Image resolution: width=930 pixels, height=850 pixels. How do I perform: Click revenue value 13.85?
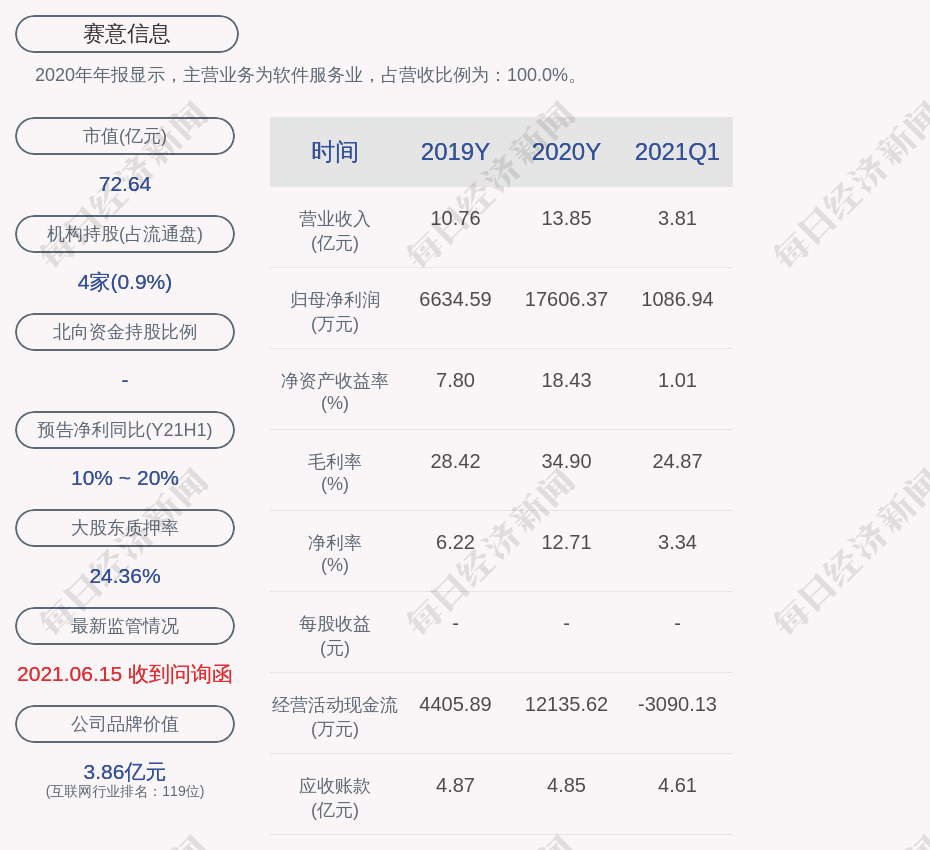(566, 218)
